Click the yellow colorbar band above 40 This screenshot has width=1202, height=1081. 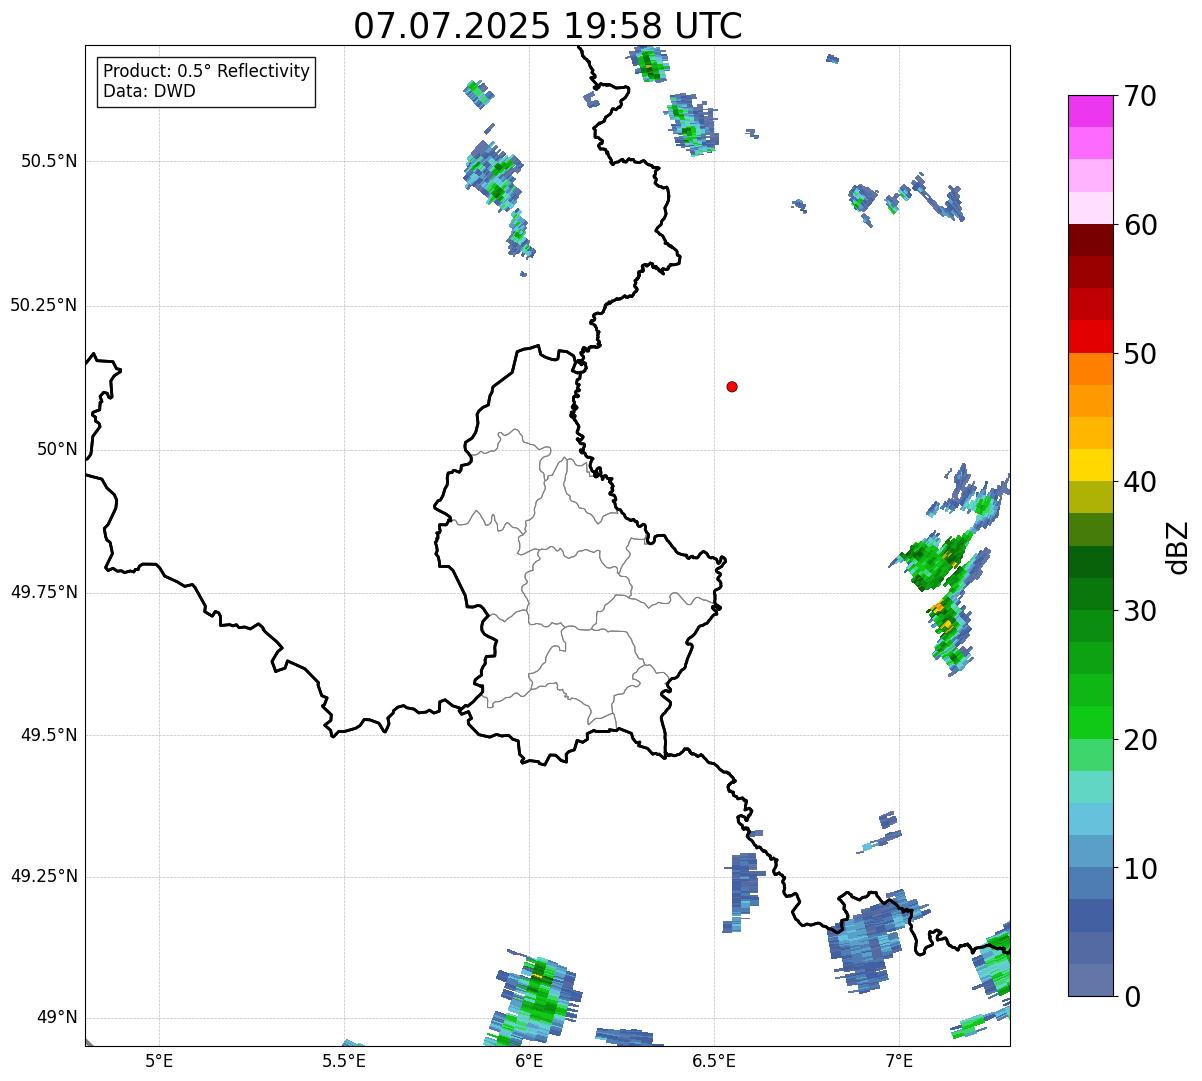[1090, 465]
